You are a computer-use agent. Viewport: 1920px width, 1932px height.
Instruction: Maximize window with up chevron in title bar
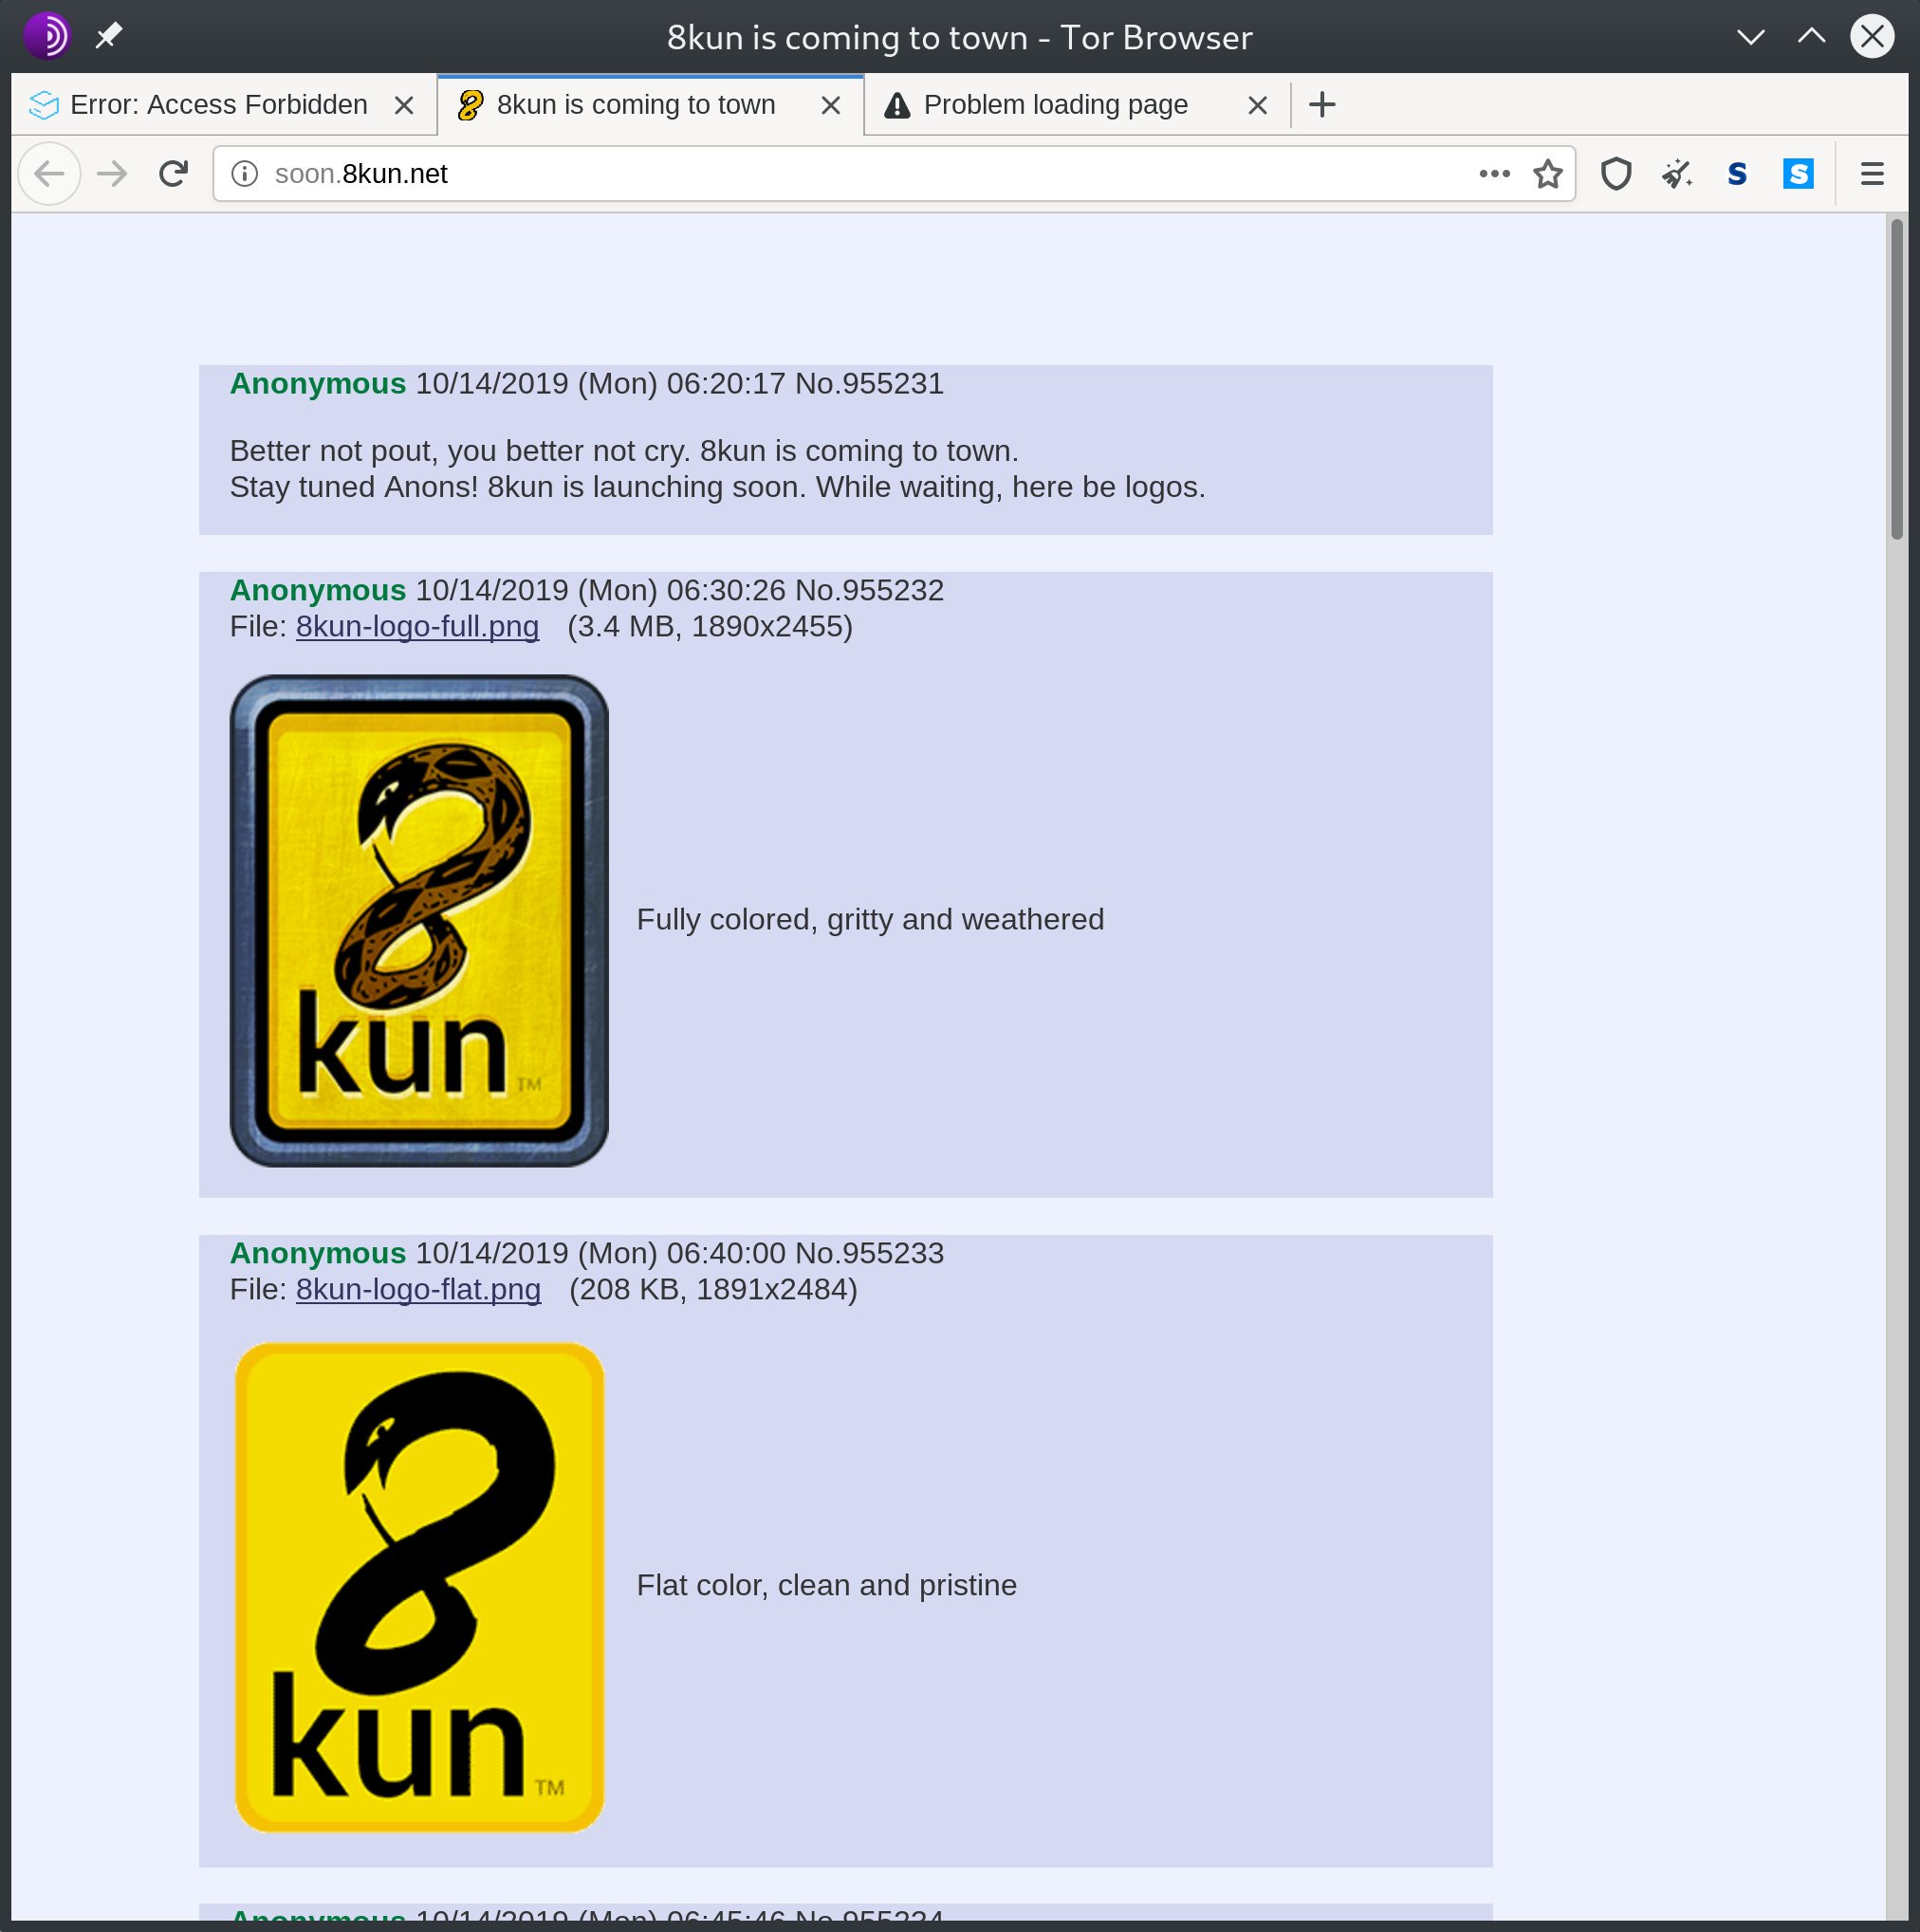(1811, 37)
